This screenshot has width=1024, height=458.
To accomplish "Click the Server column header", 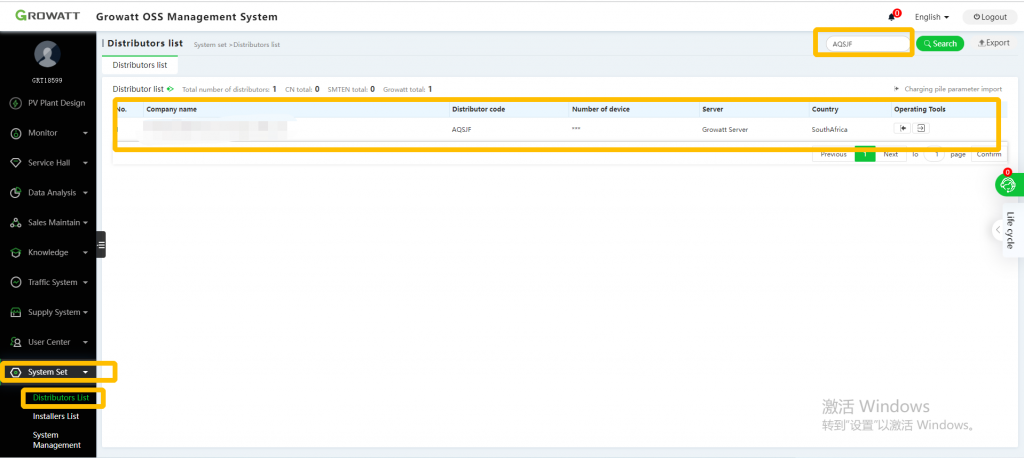I will point(712,109).
